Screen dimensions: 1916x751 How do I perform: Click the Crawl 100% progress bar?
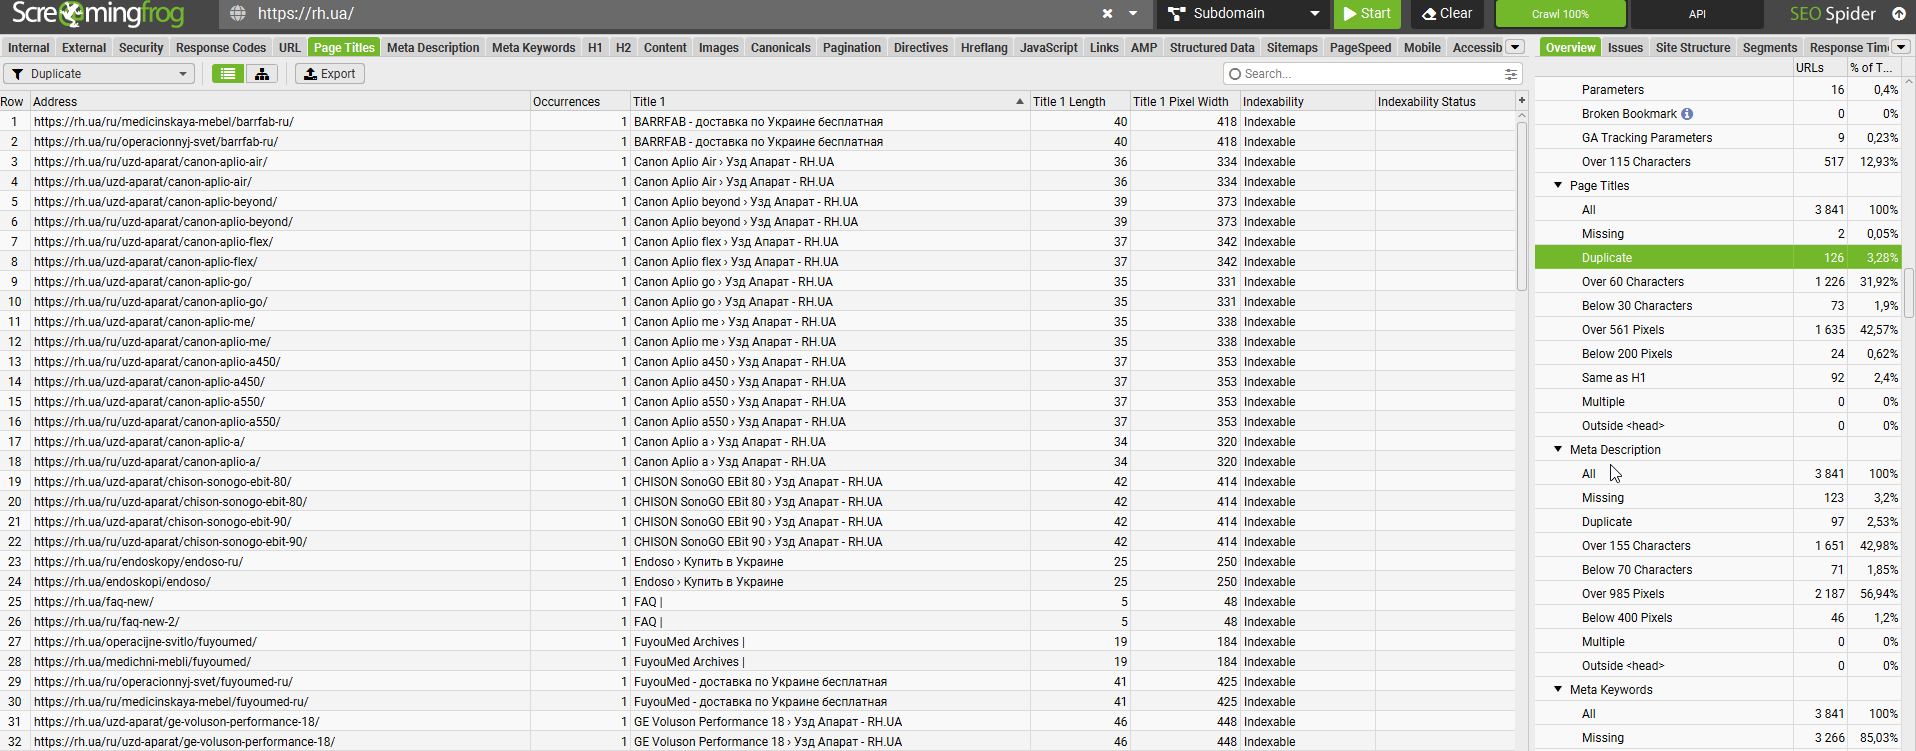[1560, 14]
